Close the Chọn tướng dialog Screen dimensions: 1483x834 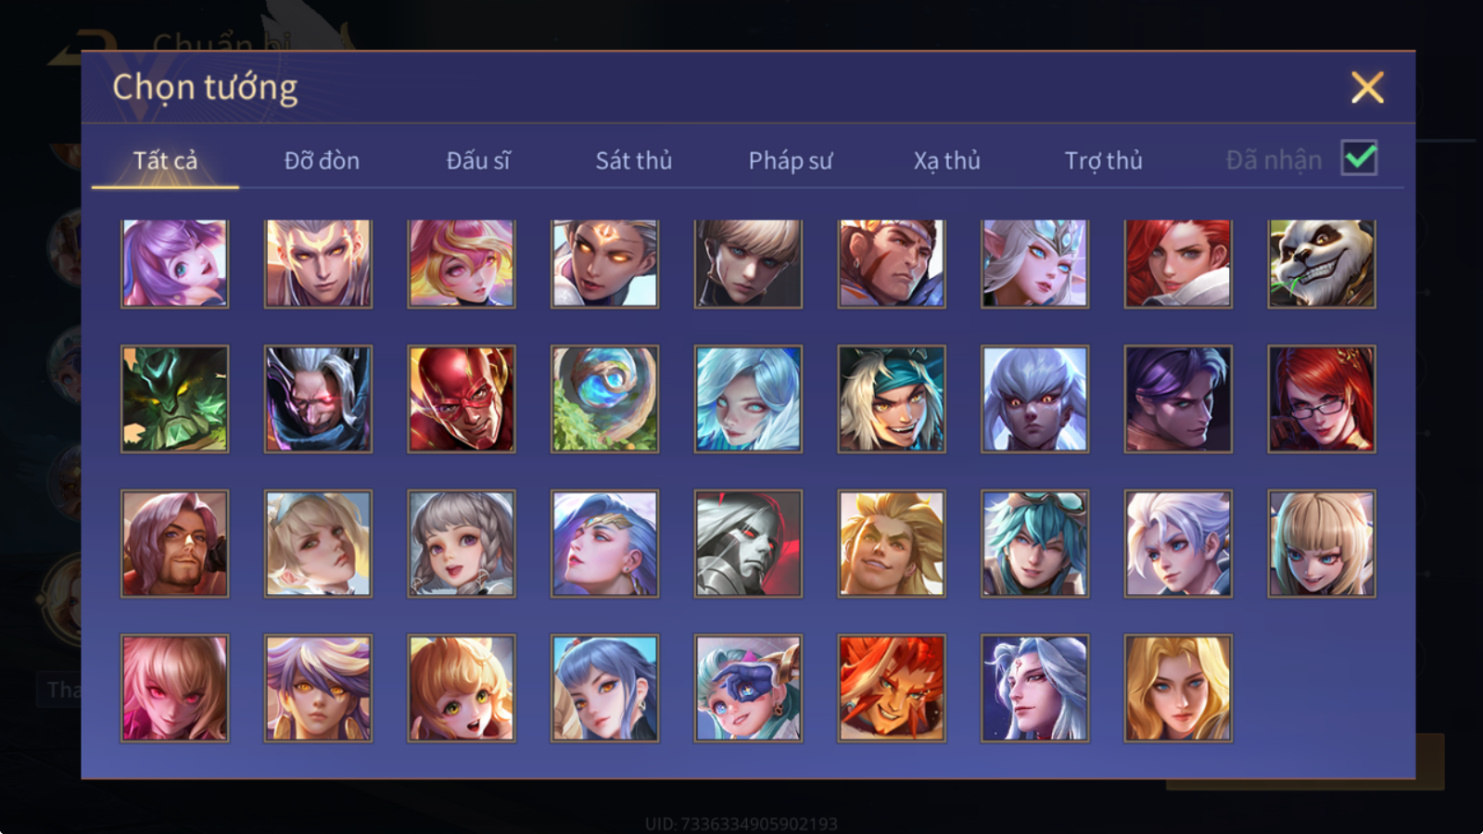click(1367, 87)
